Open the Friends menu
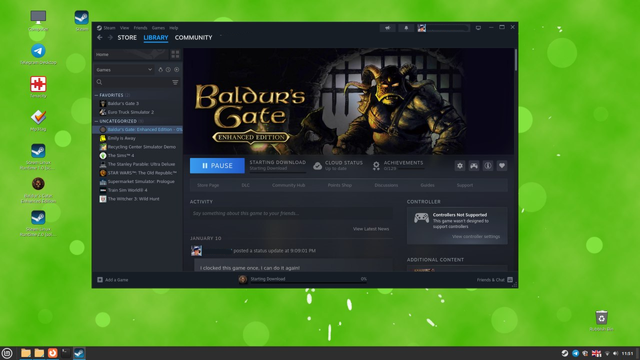640x360 pixels. coord(140,28)
